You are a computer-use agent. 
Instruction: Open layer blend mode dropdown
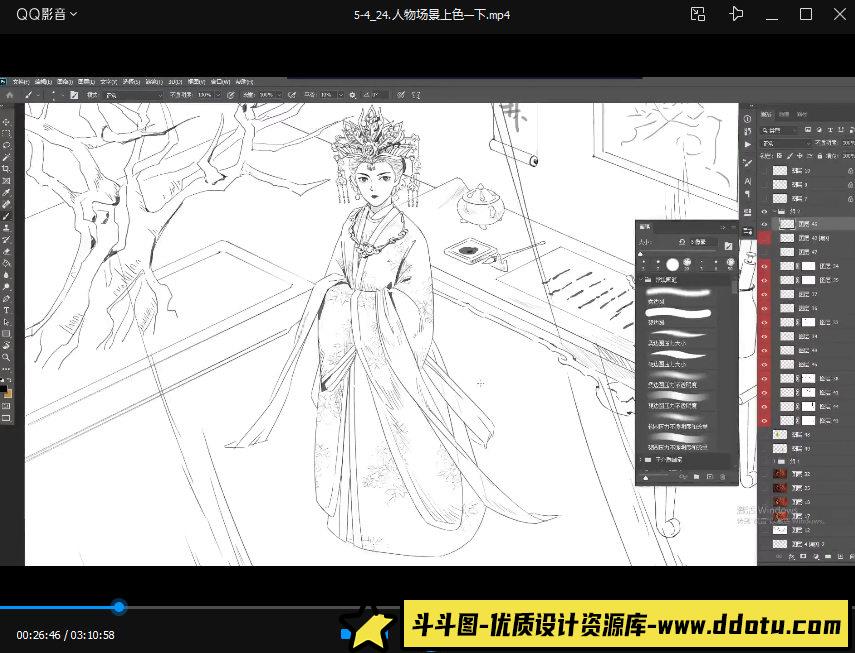(x=786, y=143)
